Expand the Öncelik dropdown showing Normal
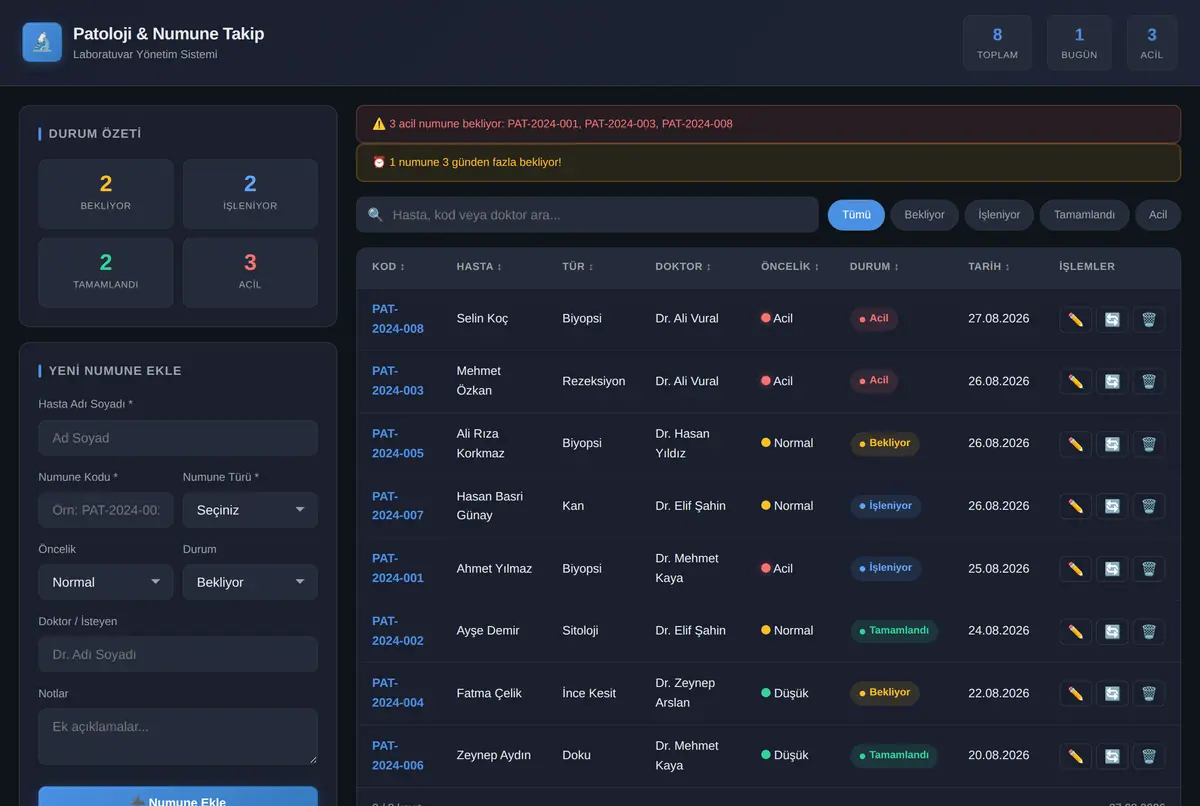This screenshot has width=1200, height=806. tap(106, 582)
